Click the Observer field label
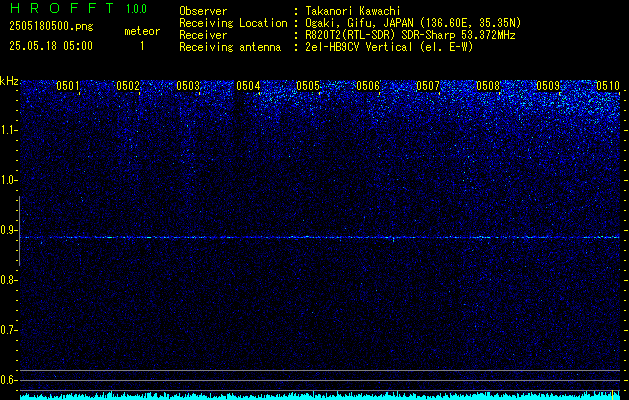 click(203, 11)
